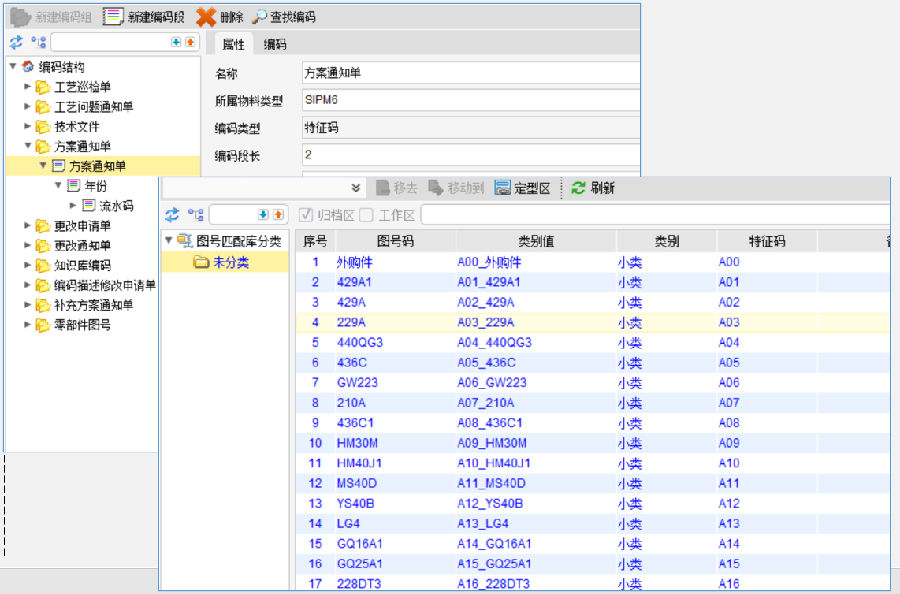Click the red 删除 delete icon
The height and width of the screenshot is (594, 900).
205,16
